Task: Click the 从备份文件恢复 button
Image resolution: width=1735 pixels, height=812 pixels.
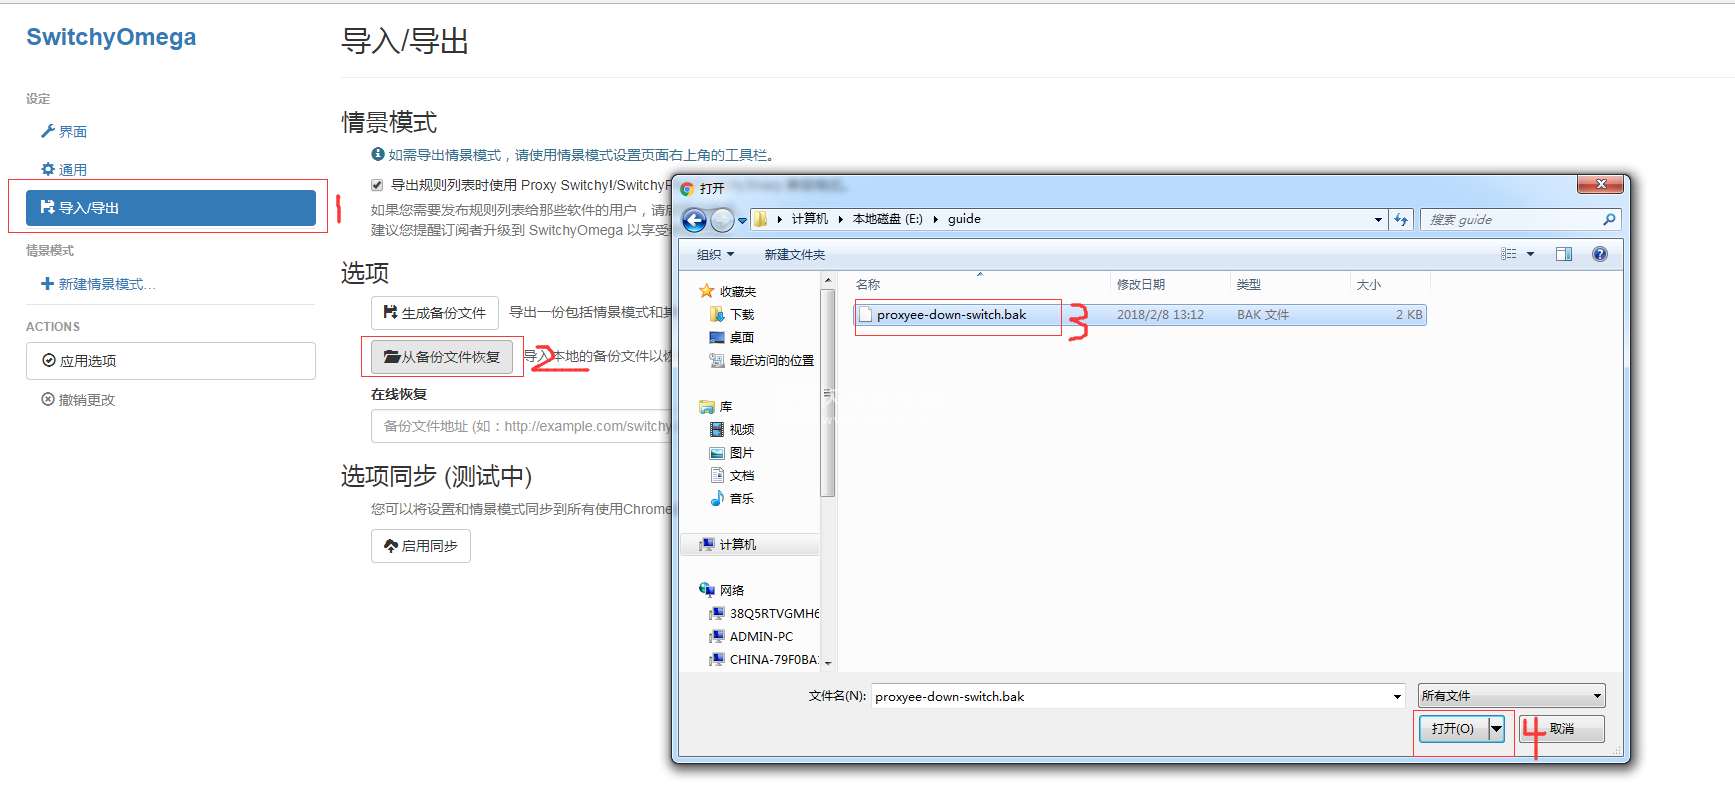Action: pos(442,357)
